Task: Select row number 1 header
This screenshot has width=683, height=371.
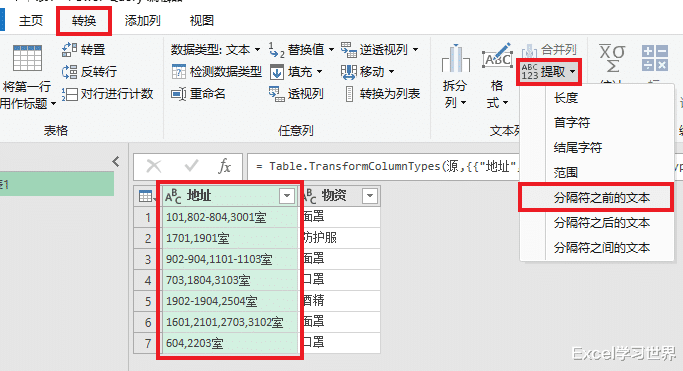Action: (147, 217)
